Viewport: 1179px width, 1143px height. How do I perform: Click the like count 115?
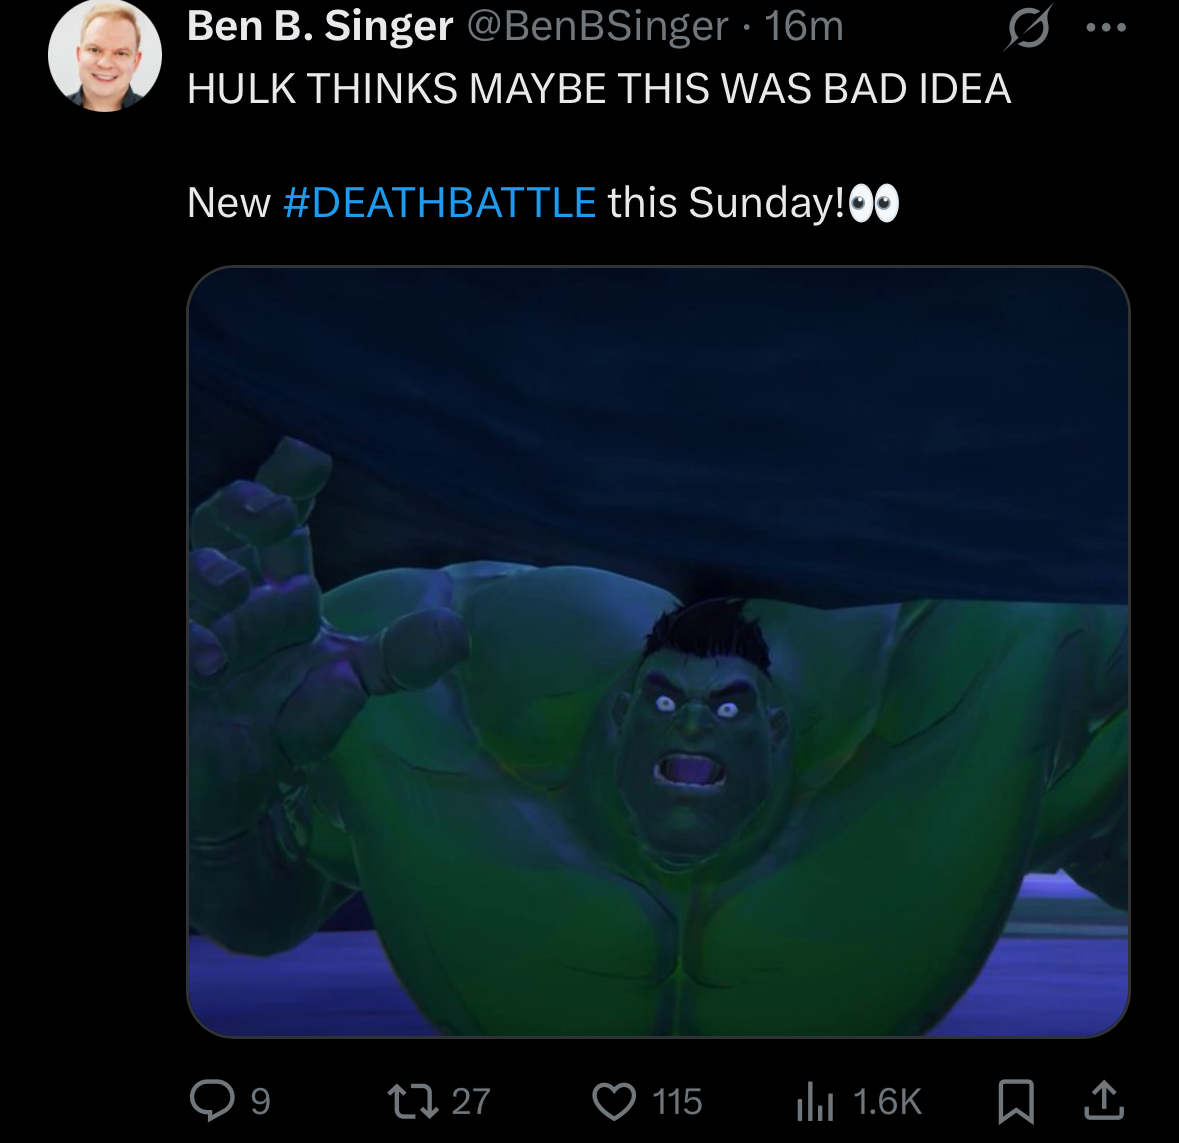677,1102
